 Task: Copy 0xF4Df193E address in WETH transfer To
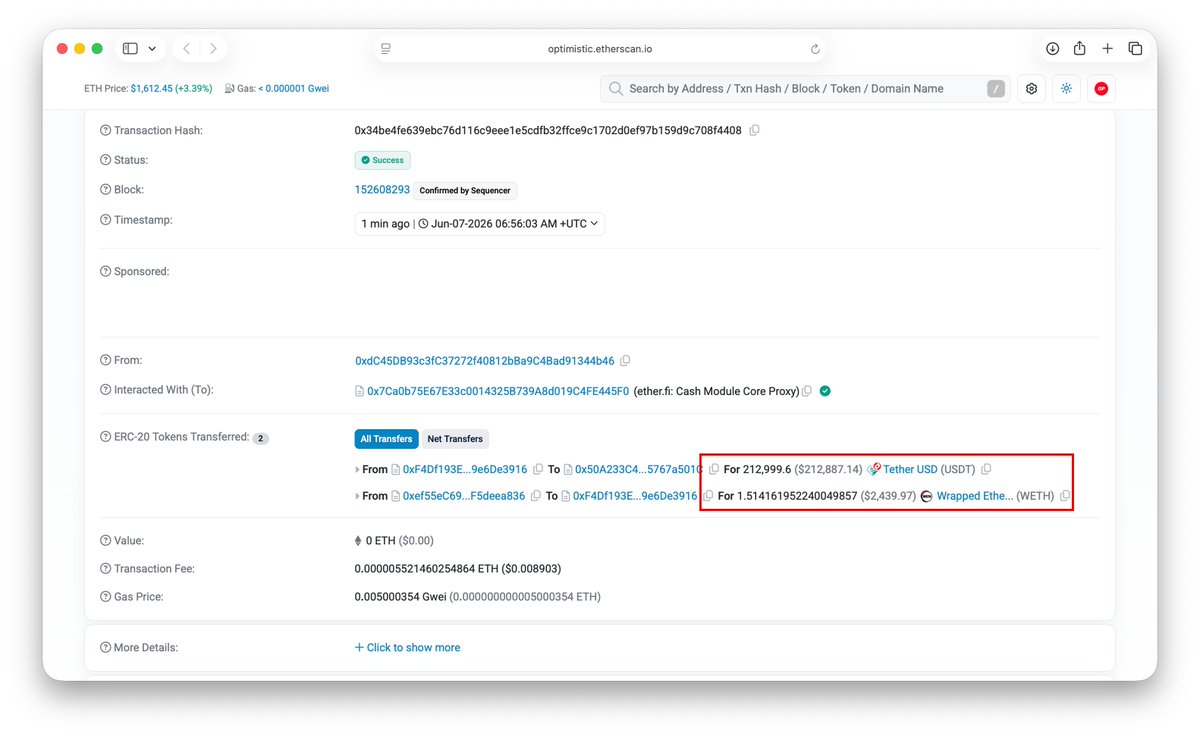click(708, 496)
